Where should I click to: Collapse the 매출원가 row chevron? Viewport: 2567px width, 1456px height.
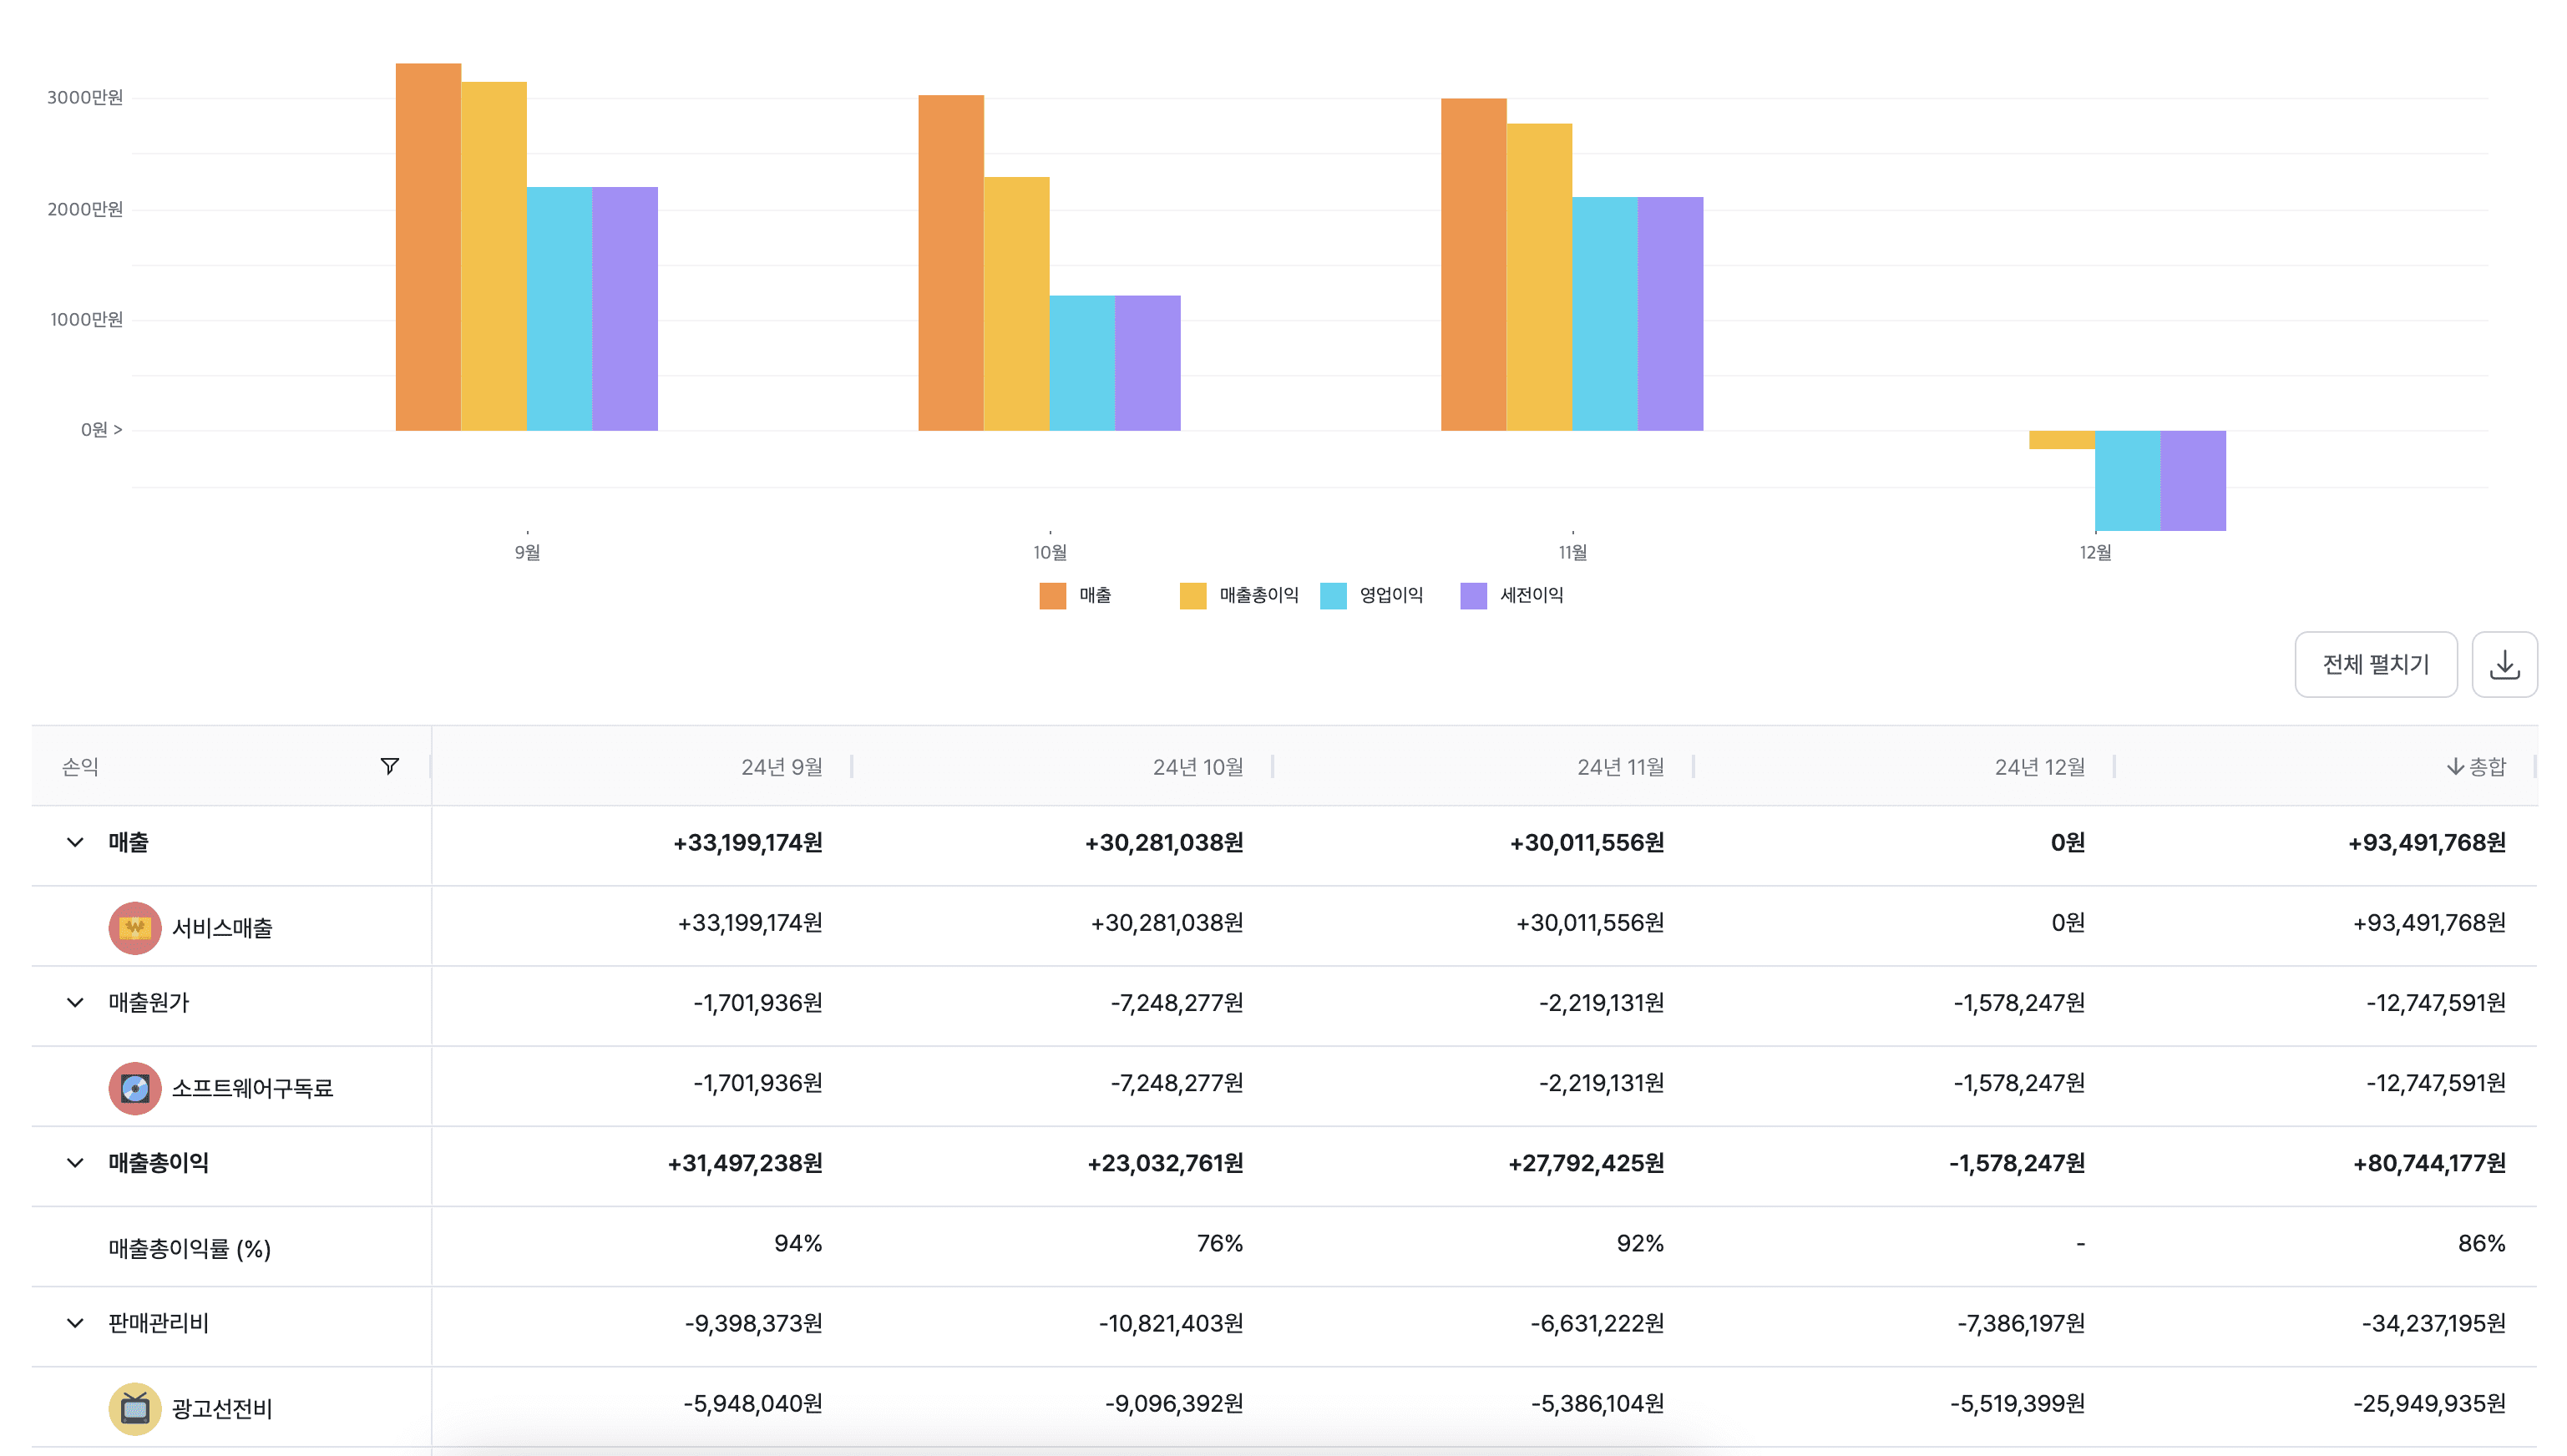pyautogui.click(x=75, y=1002)
